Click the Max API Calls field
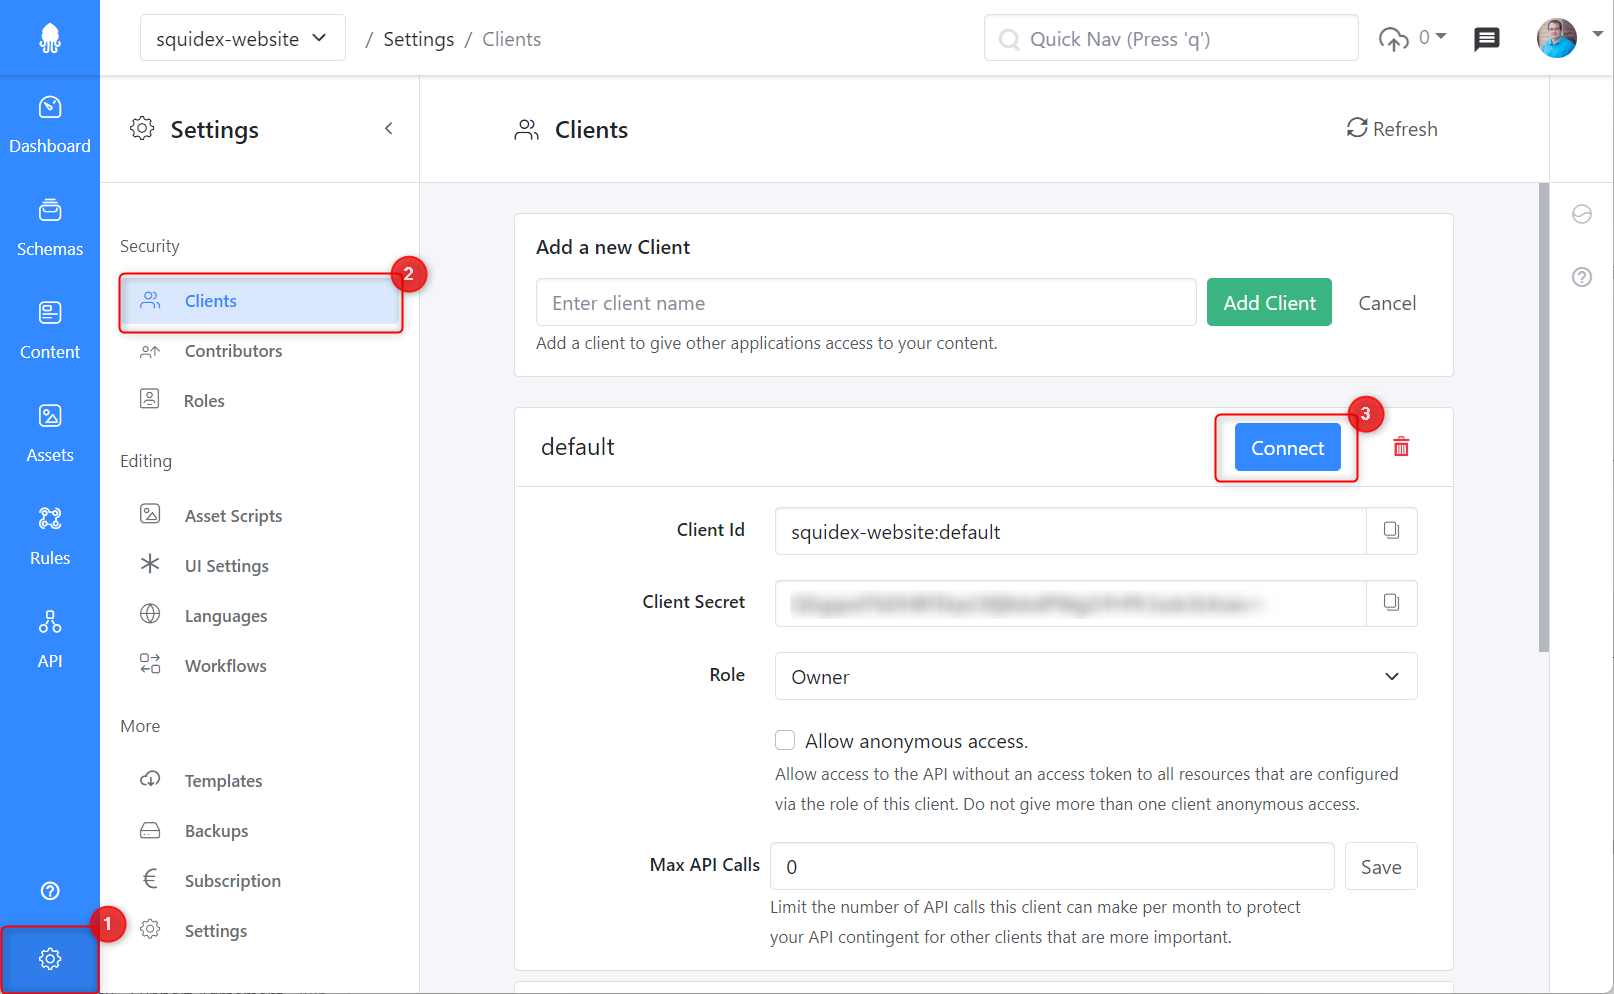This screenshot has width=1614, height=994. pyautogui.click(x=1052, y=866)
